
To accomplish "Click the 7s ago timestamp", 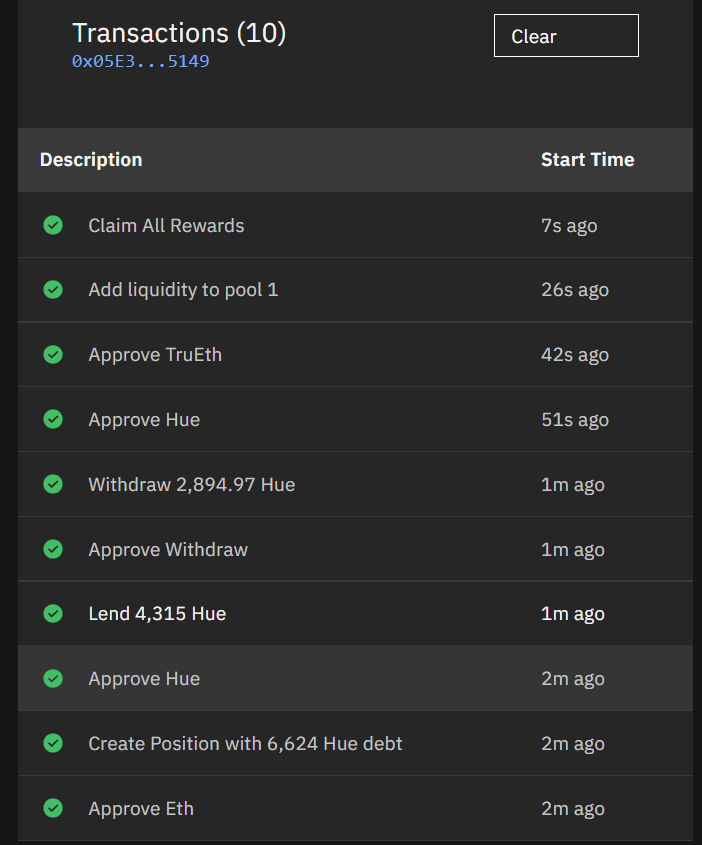I will [569, 226].
